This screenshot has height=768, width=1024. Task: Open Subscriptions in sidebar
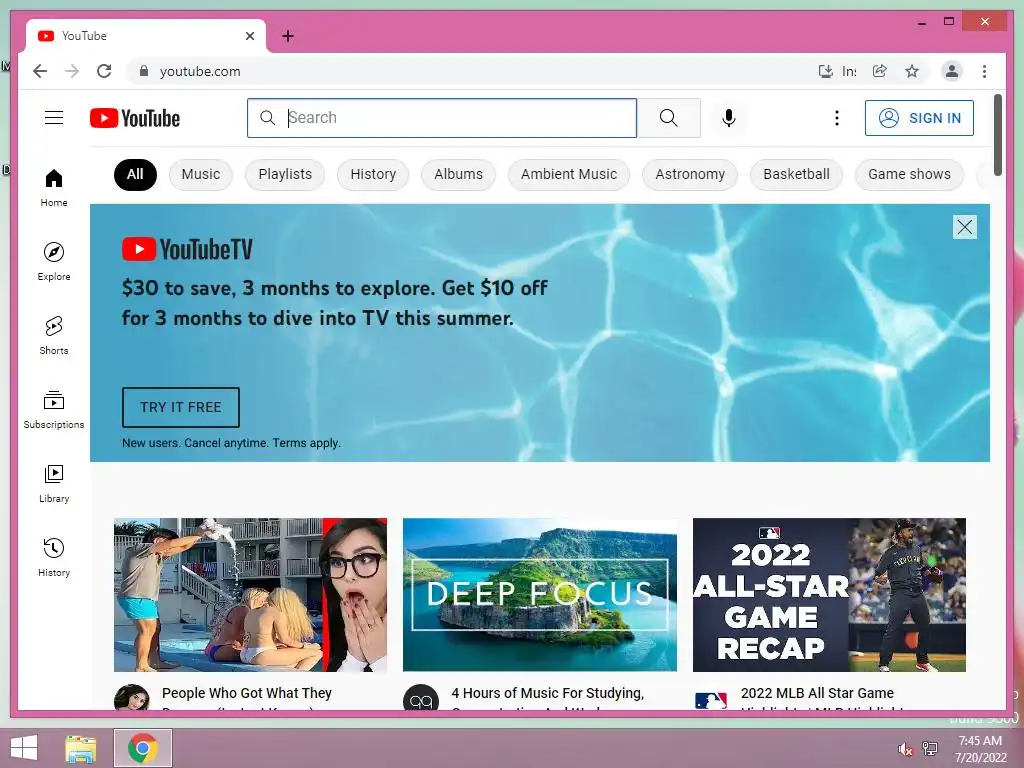54,409
